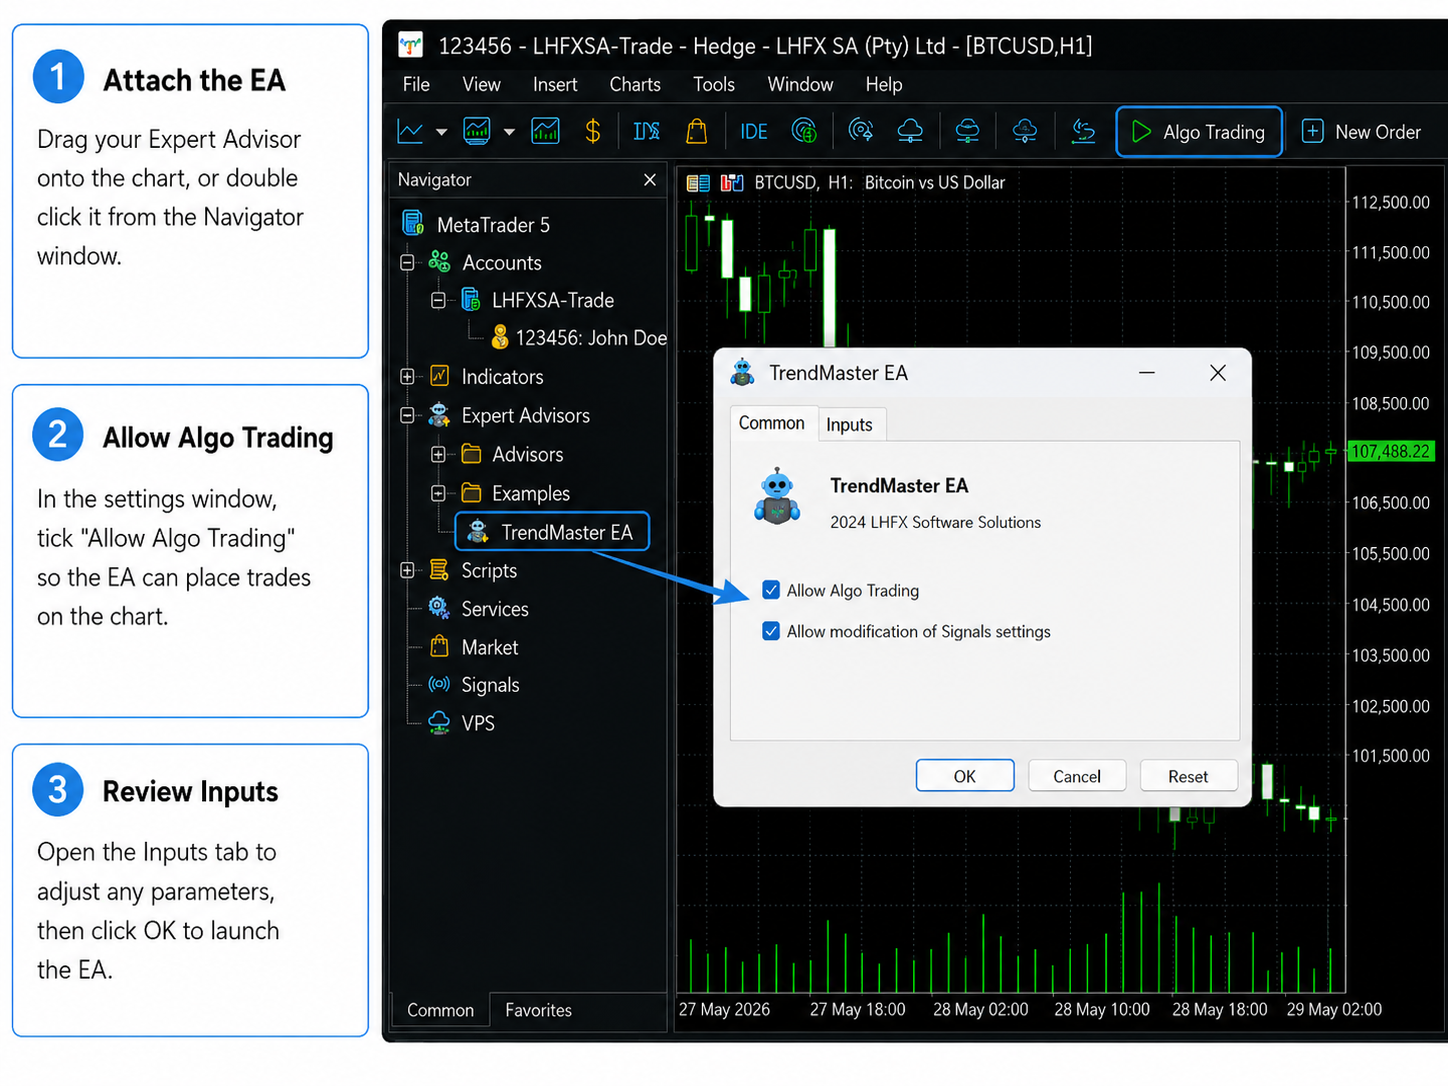Select the Common tab at Navigator bottom
The height and width of the screenshot is (1086, 1448).
coord(440,1010)
